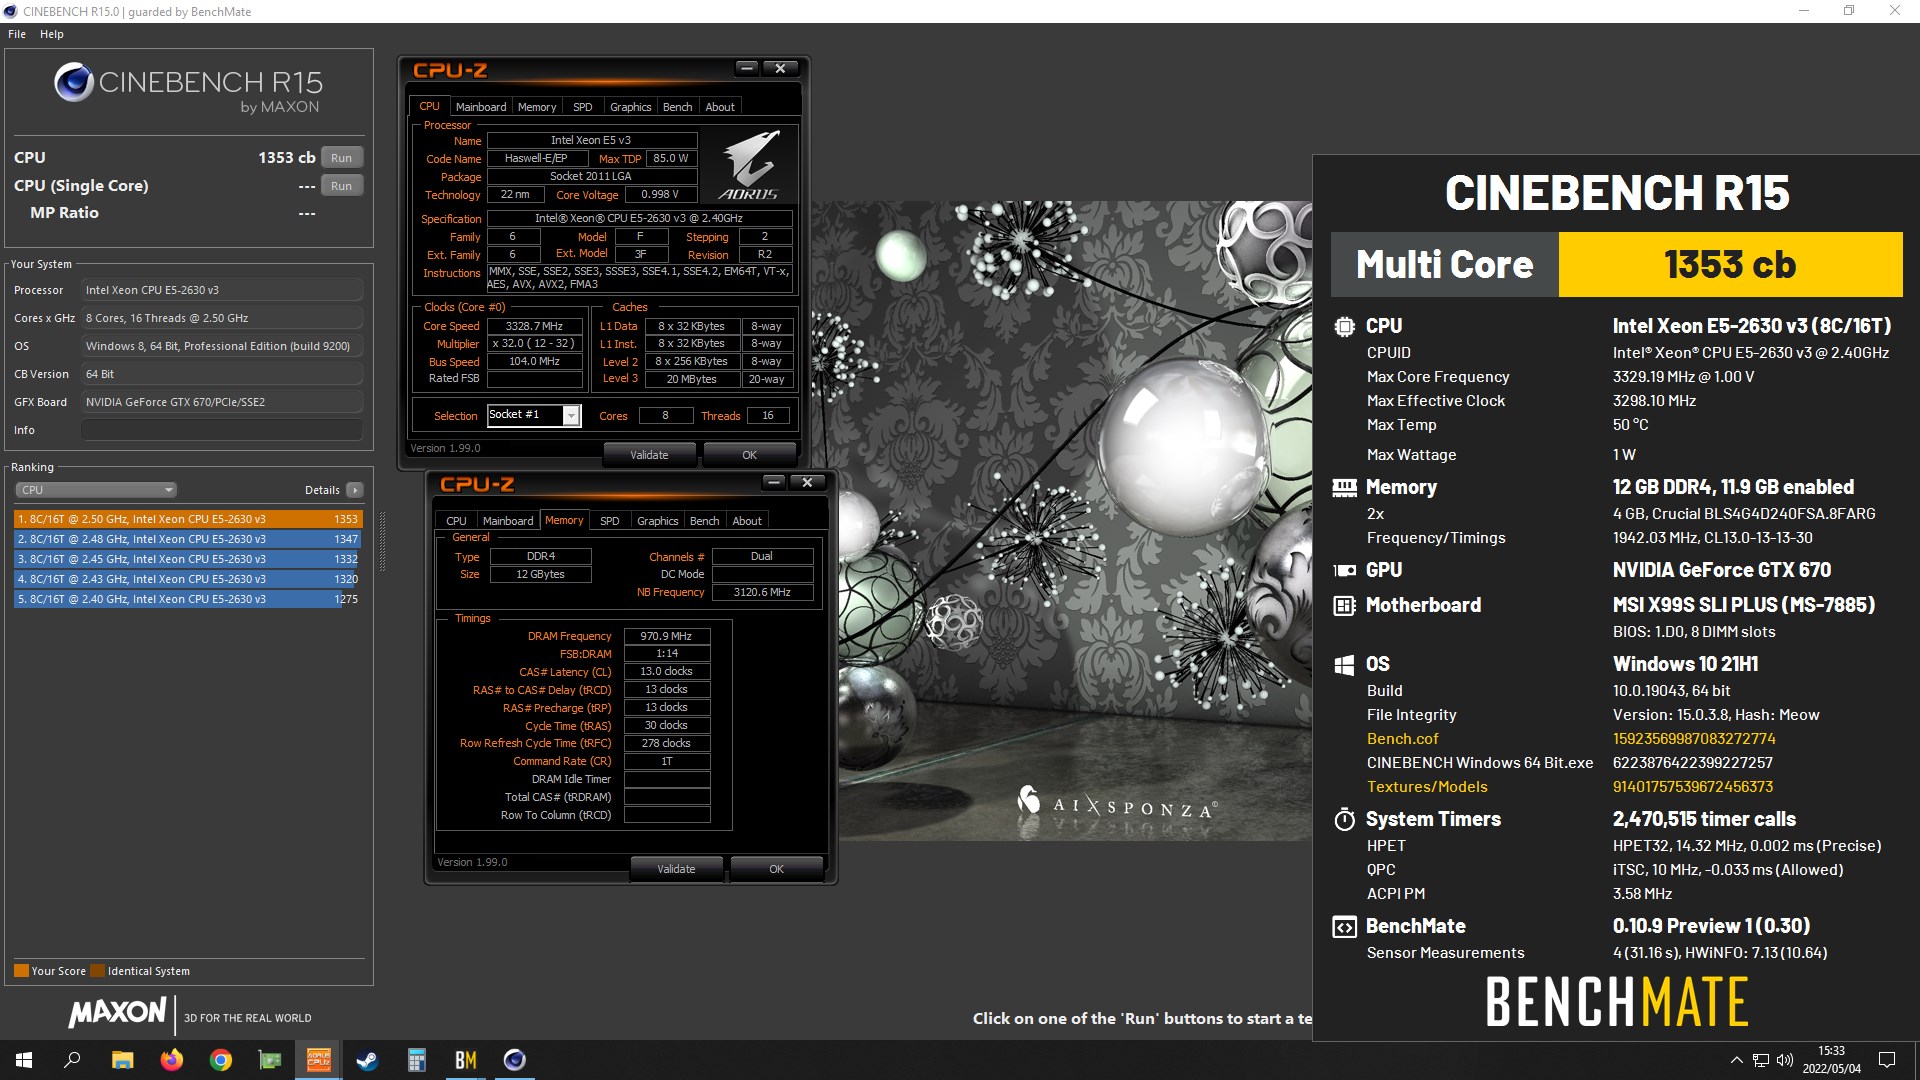Open the Windows Start menu
1920x1080 pixels.
coord(24,1060)
